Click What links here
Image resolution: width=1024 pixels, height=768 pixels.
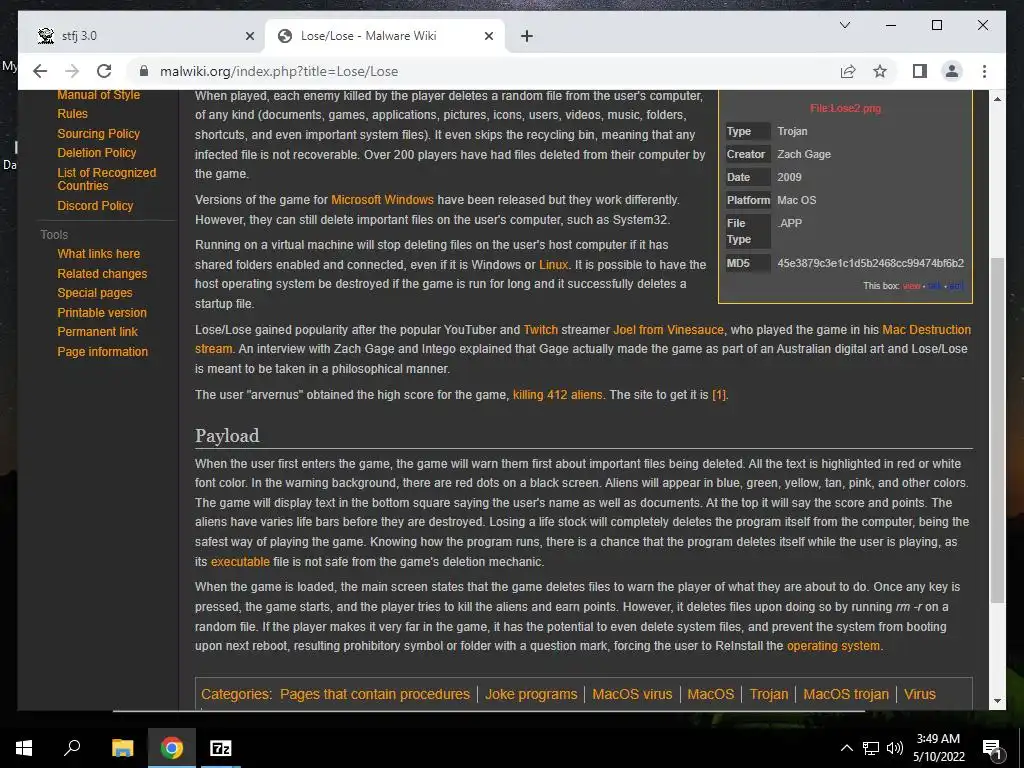[x=99, y=254]
